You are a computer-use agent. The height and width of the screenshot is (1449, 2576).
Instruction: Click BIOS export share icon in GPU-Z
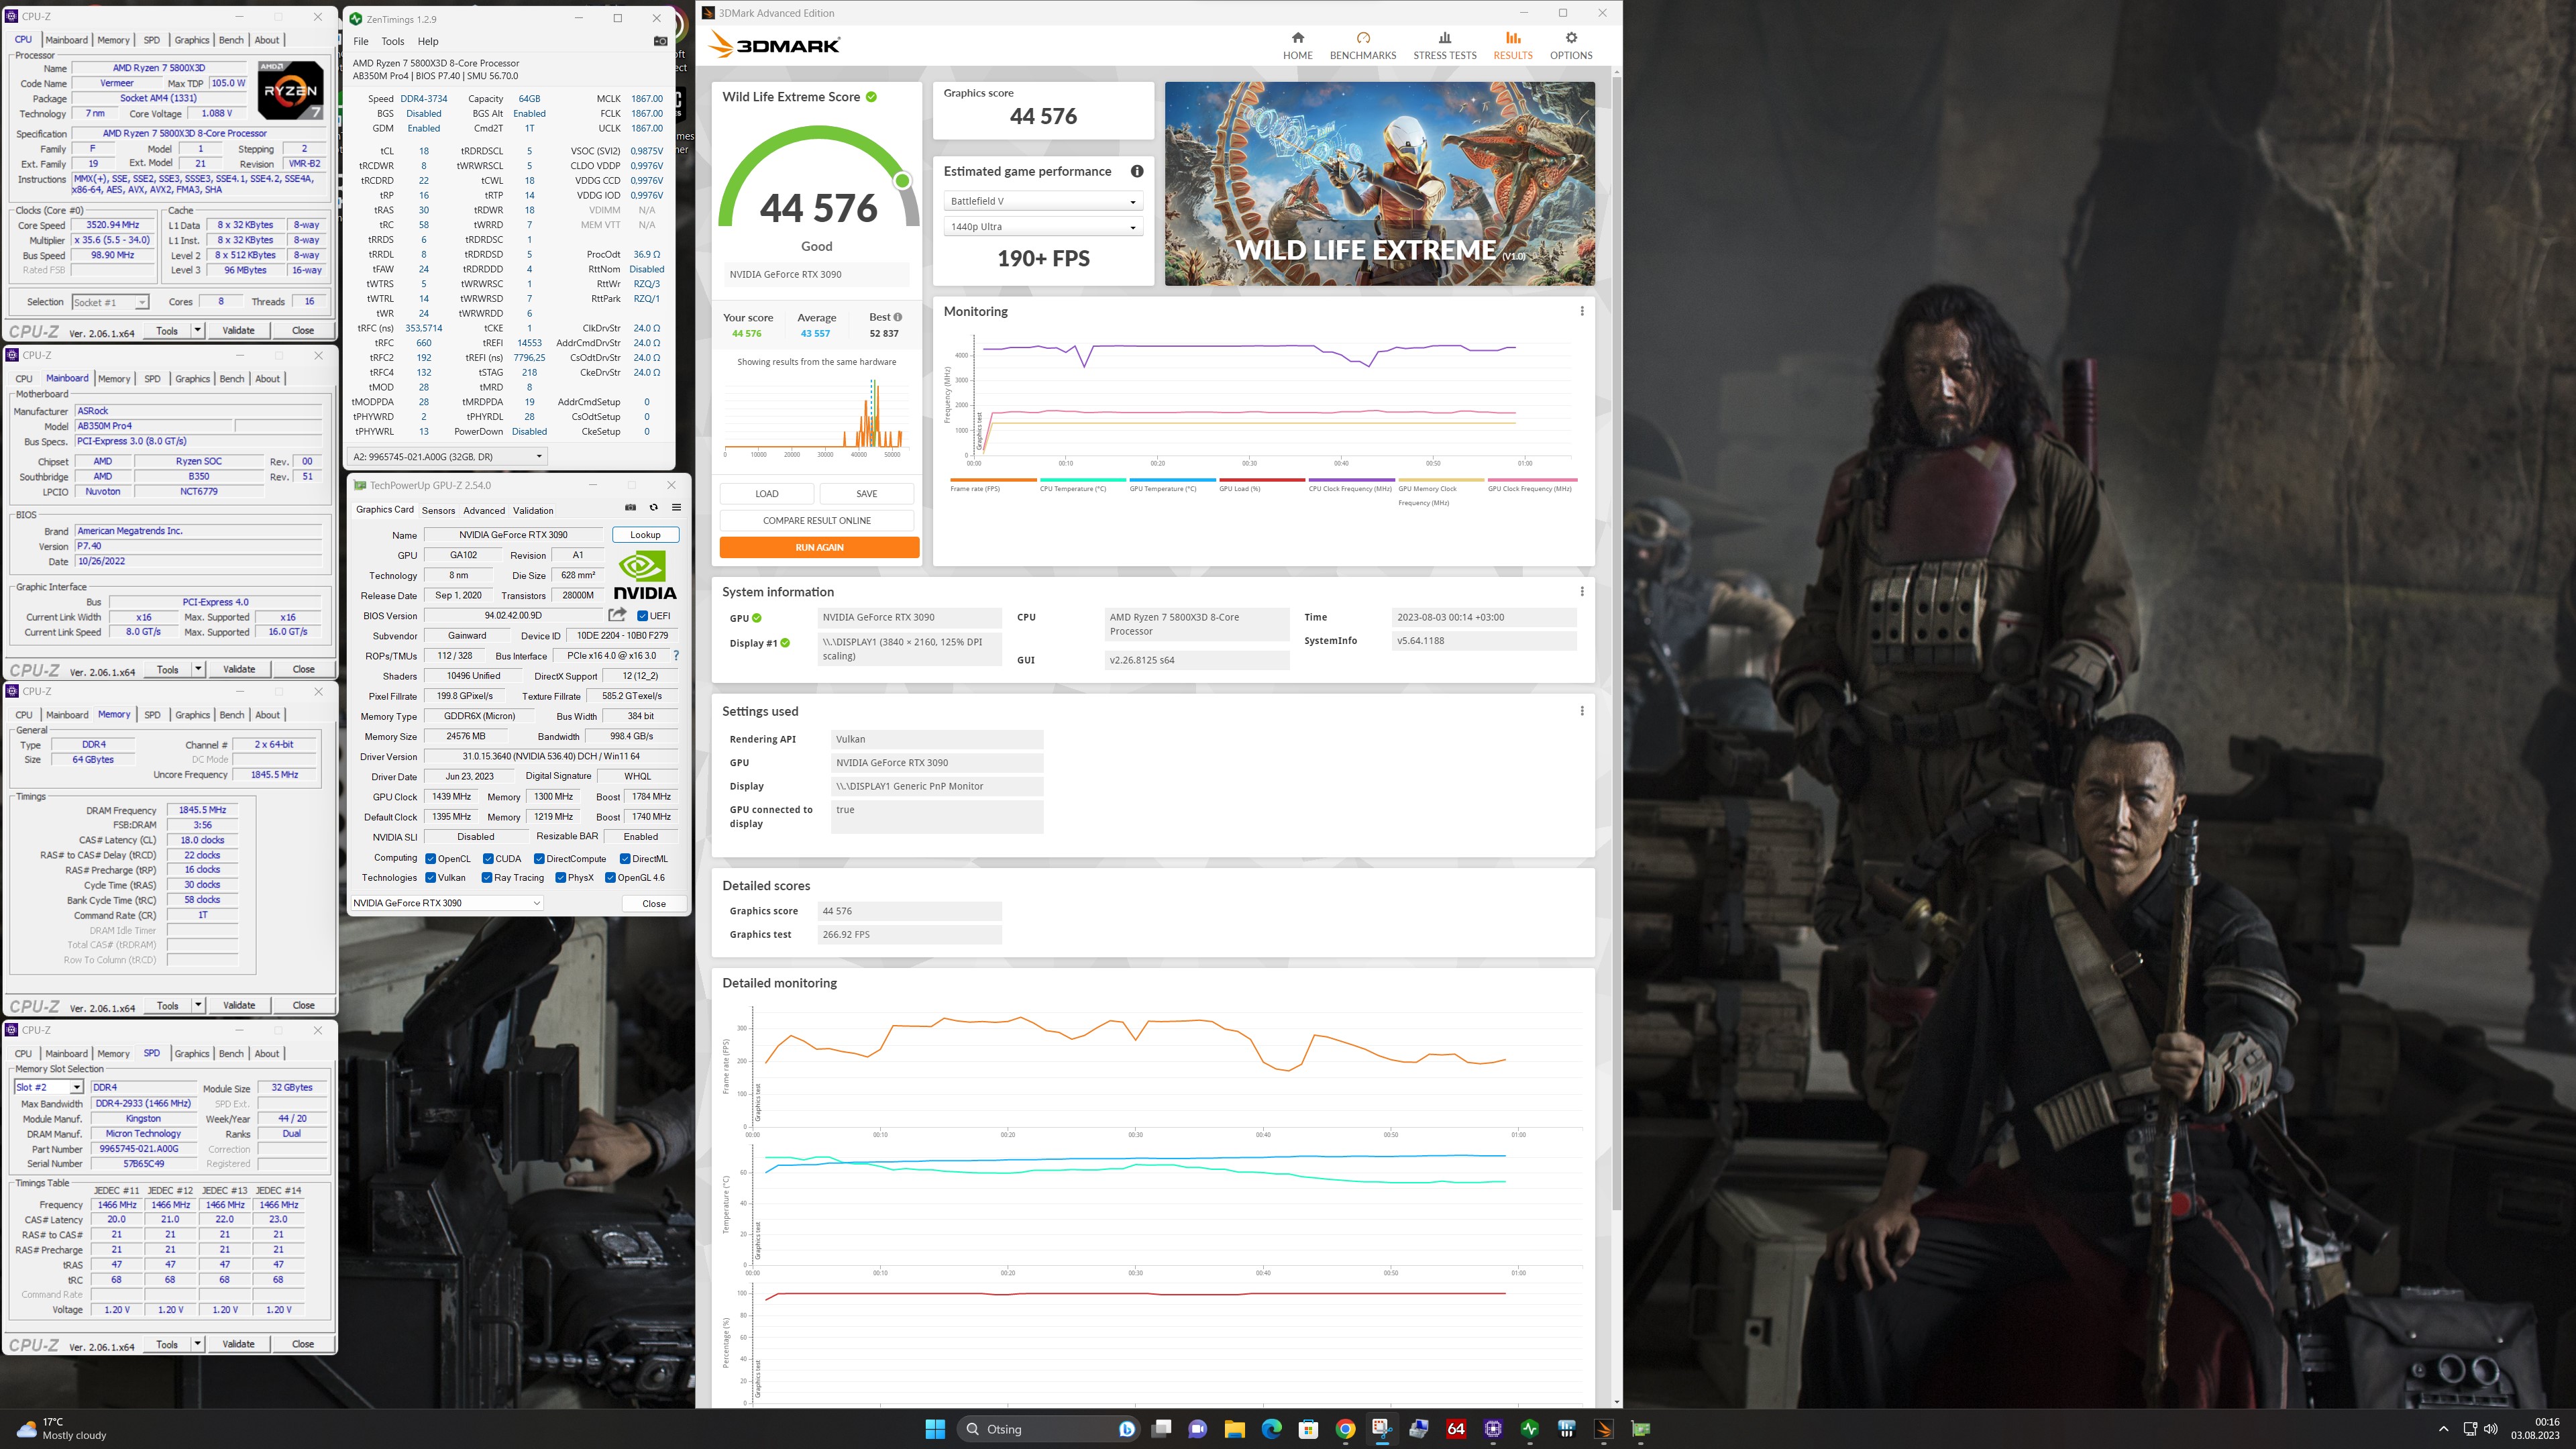click(617, 615)
